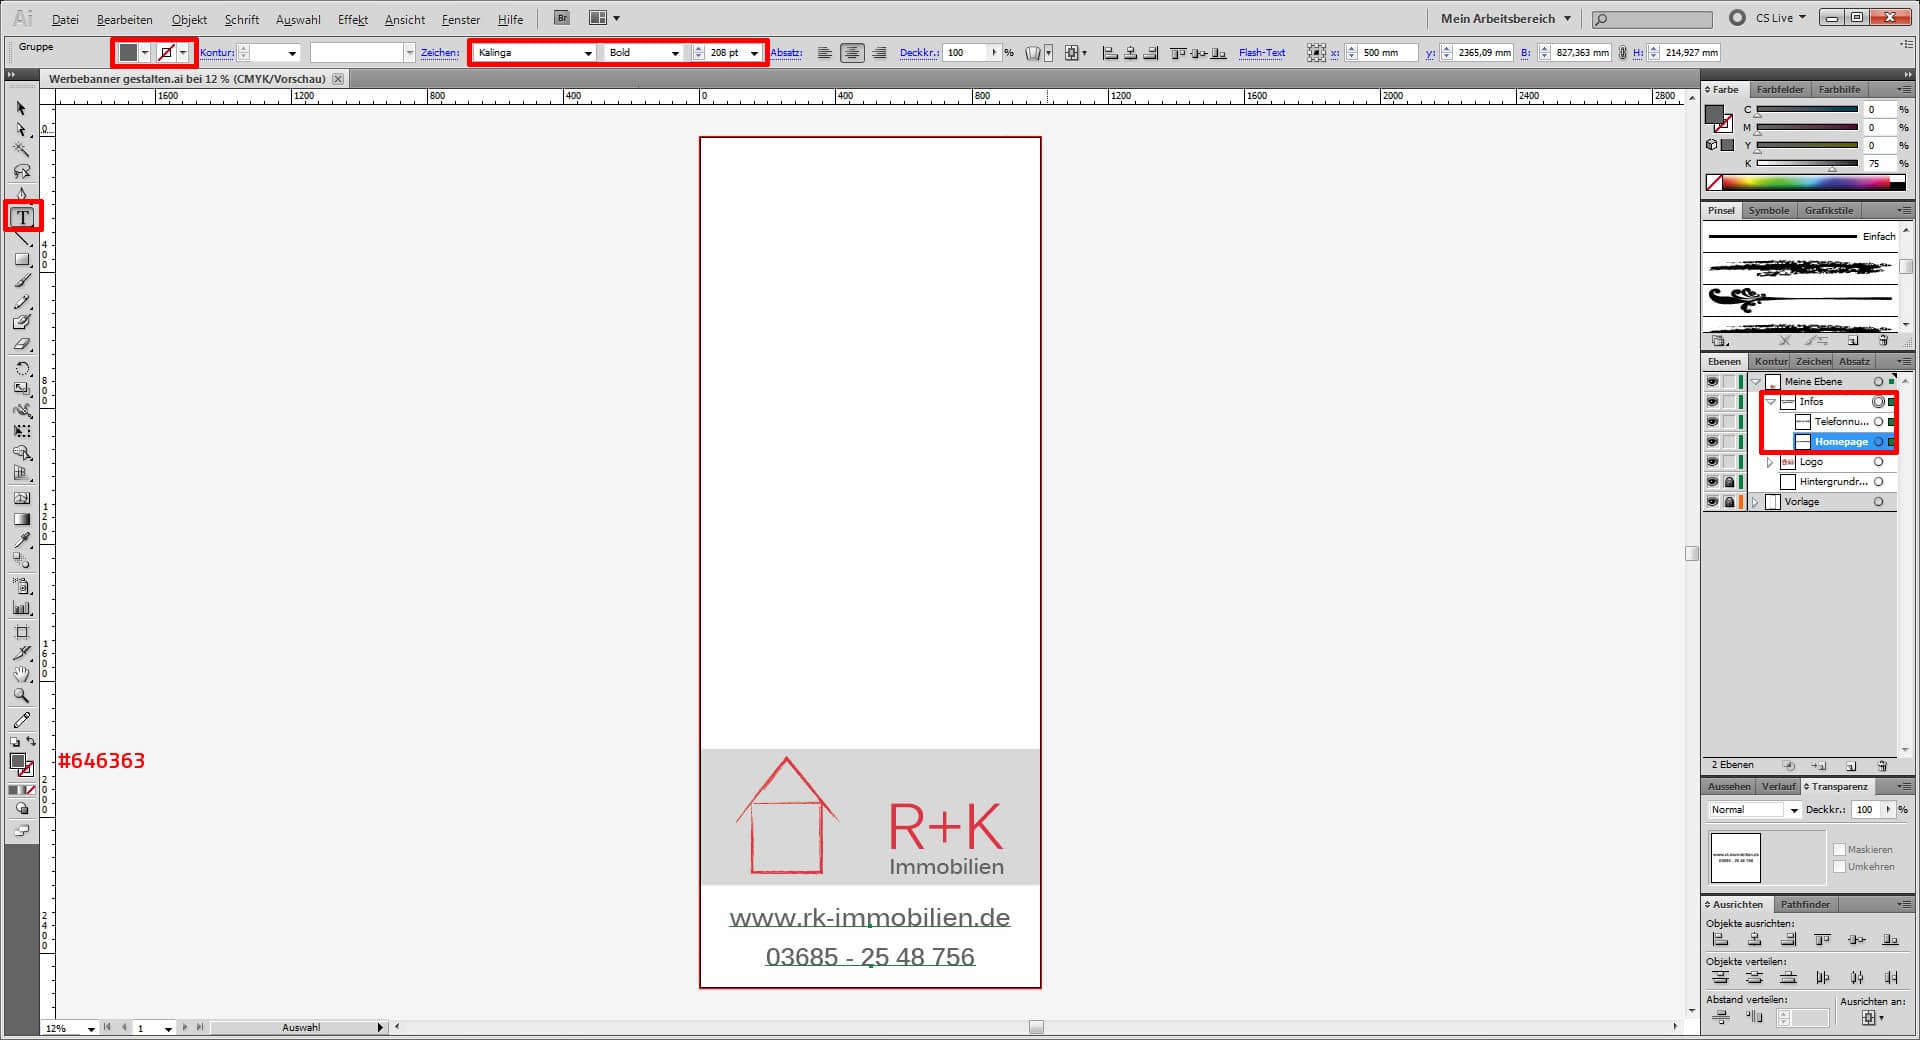Open the Effekt menu
Viewport: 1920px width, 1040px height.
[352, 19]
